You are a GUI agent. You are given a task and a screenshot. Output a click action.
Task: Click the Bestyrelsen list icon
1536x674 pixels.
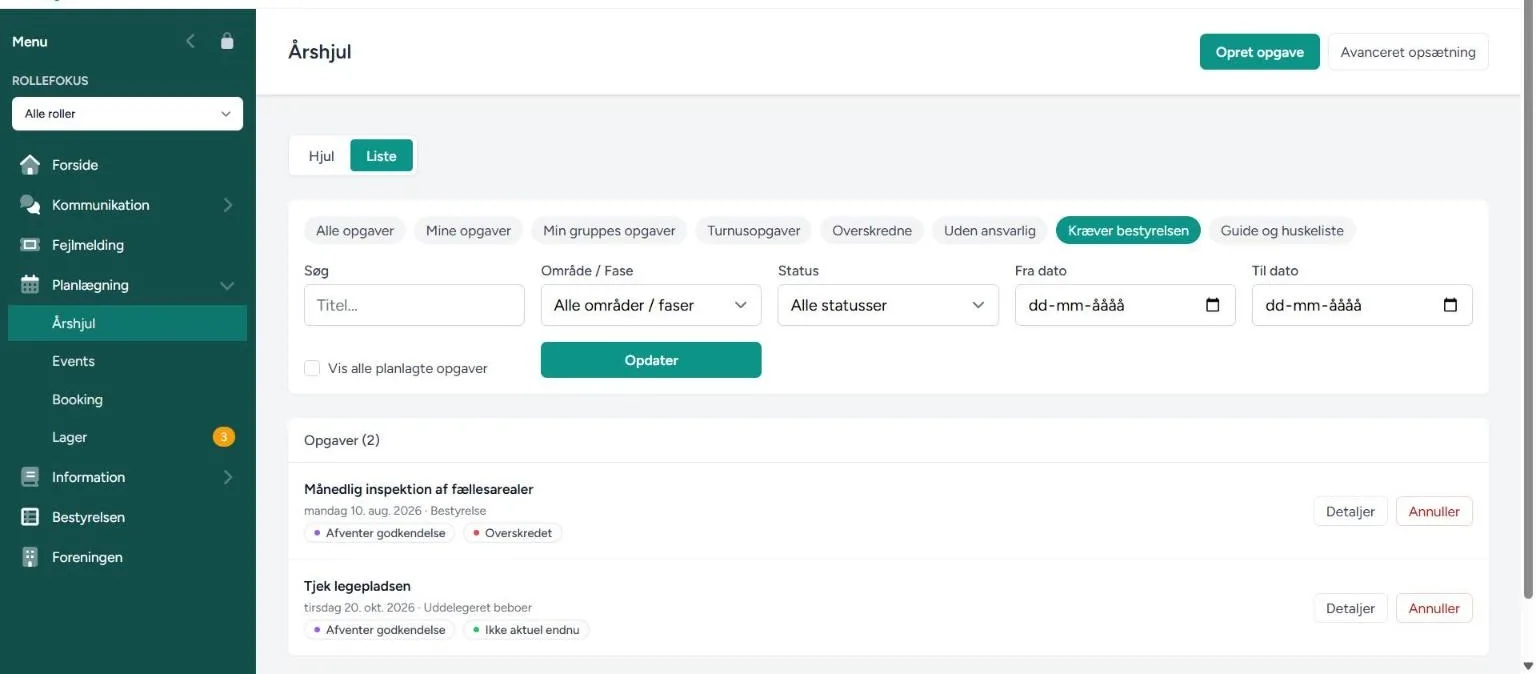point(30,517)
